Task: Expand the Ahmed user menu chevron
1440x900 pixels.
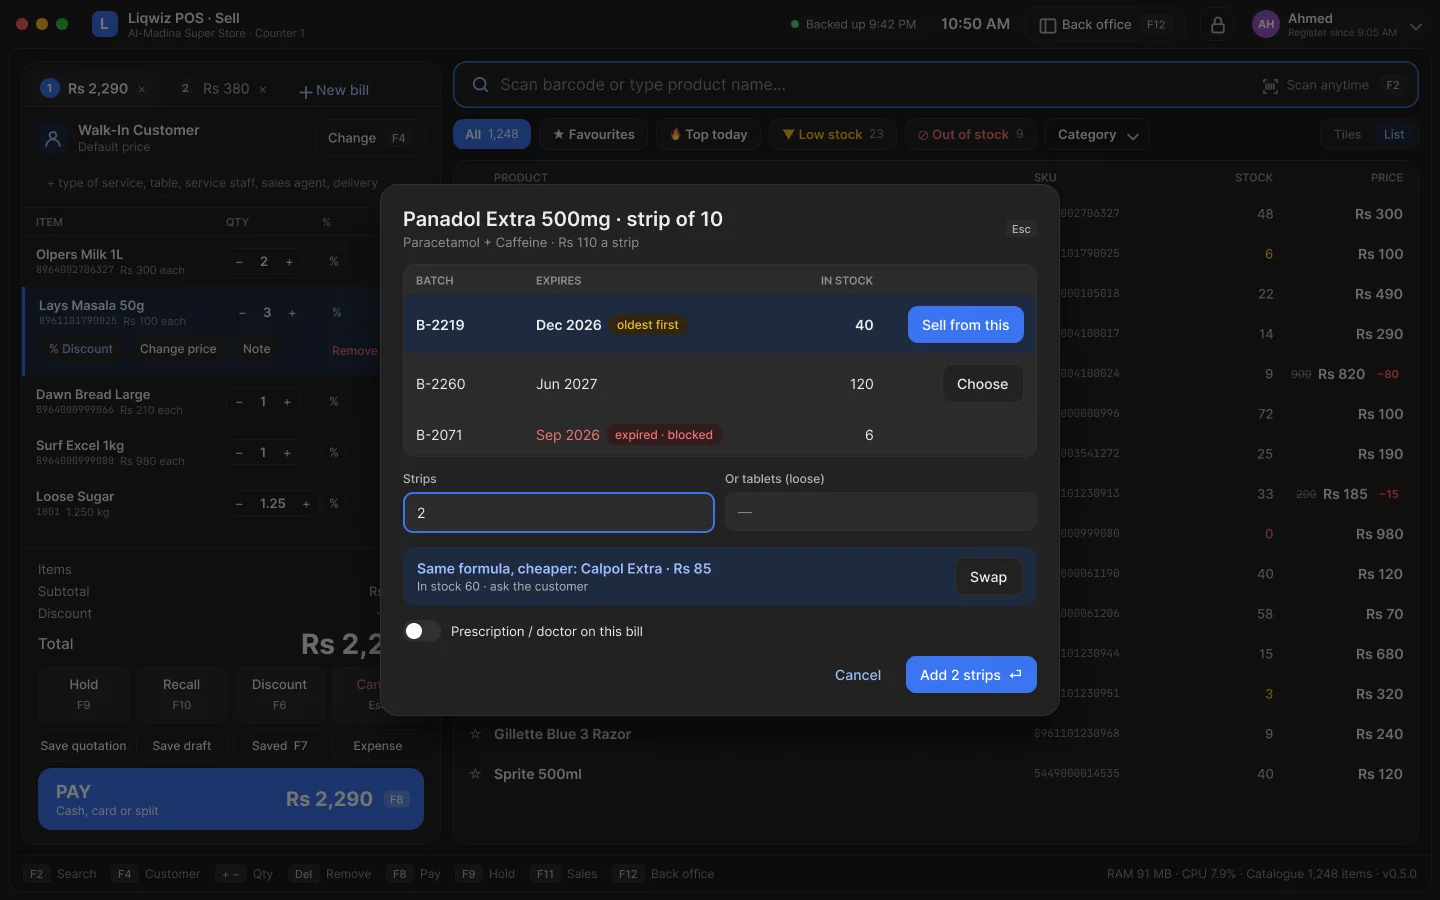Action: 1416,27
